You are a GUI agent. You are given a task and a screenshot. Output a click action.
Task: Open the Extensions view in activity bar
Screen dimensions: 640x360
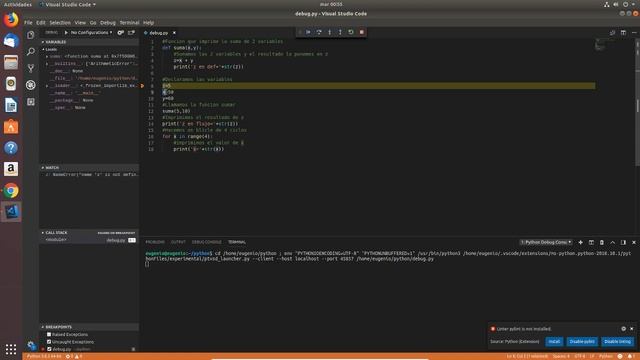(31, 102)
